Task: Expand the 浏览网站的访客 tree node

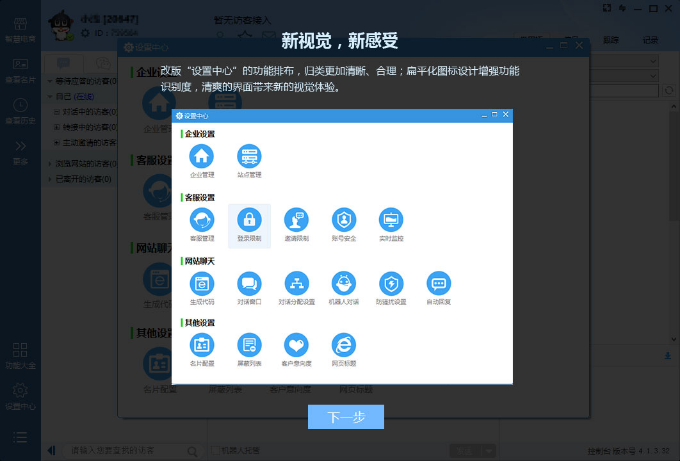Action: click(x=52, y=162)
